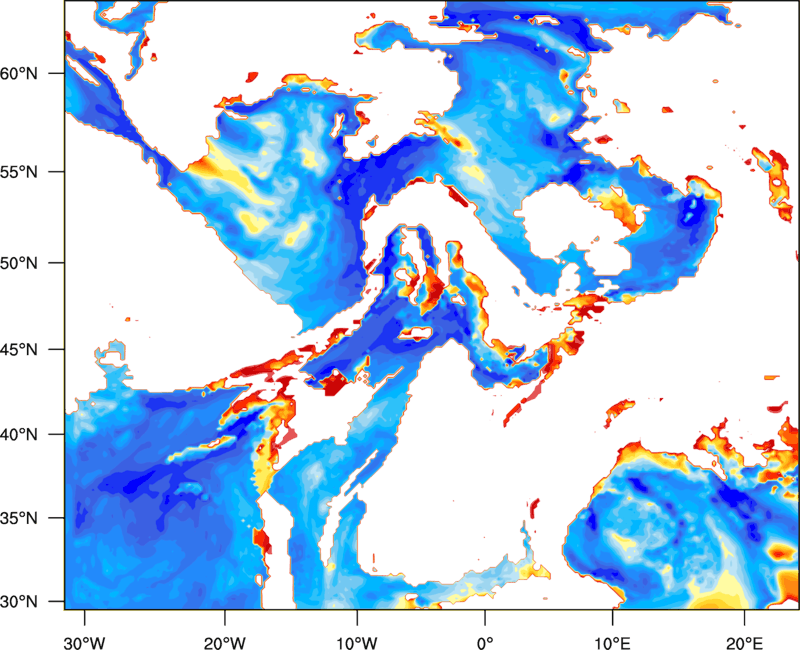
Task: Click the 35°N latitude label
Action: (x=19, y=518)
